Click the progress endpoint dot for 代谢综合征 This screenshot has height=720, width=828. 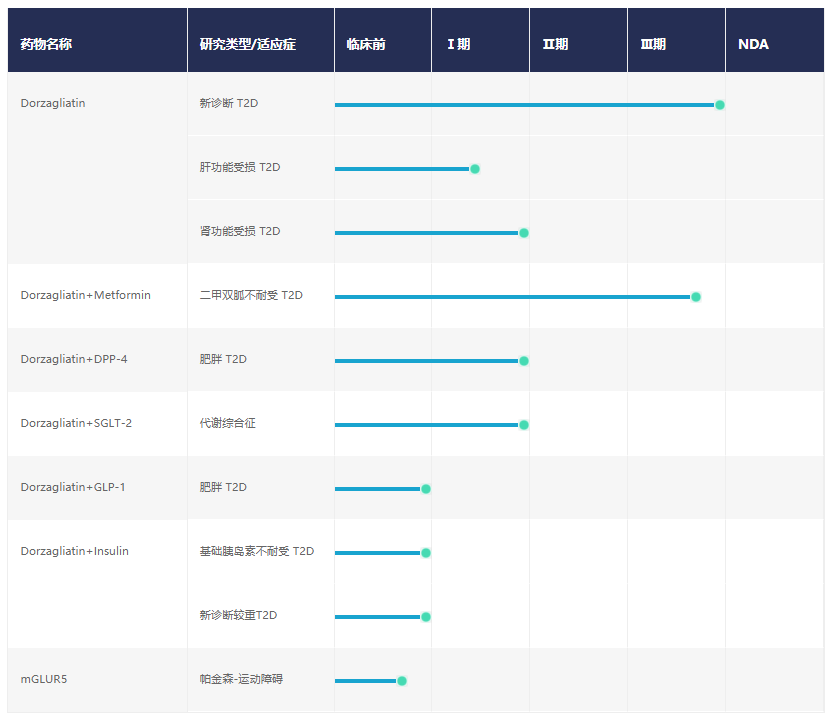pos(524,425)
